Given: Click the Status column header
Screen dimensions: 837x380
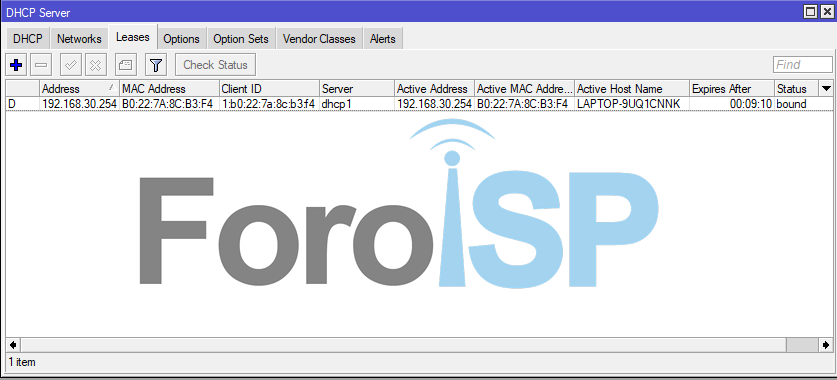Looking at the screenshot, I should (x=796, y=89).
